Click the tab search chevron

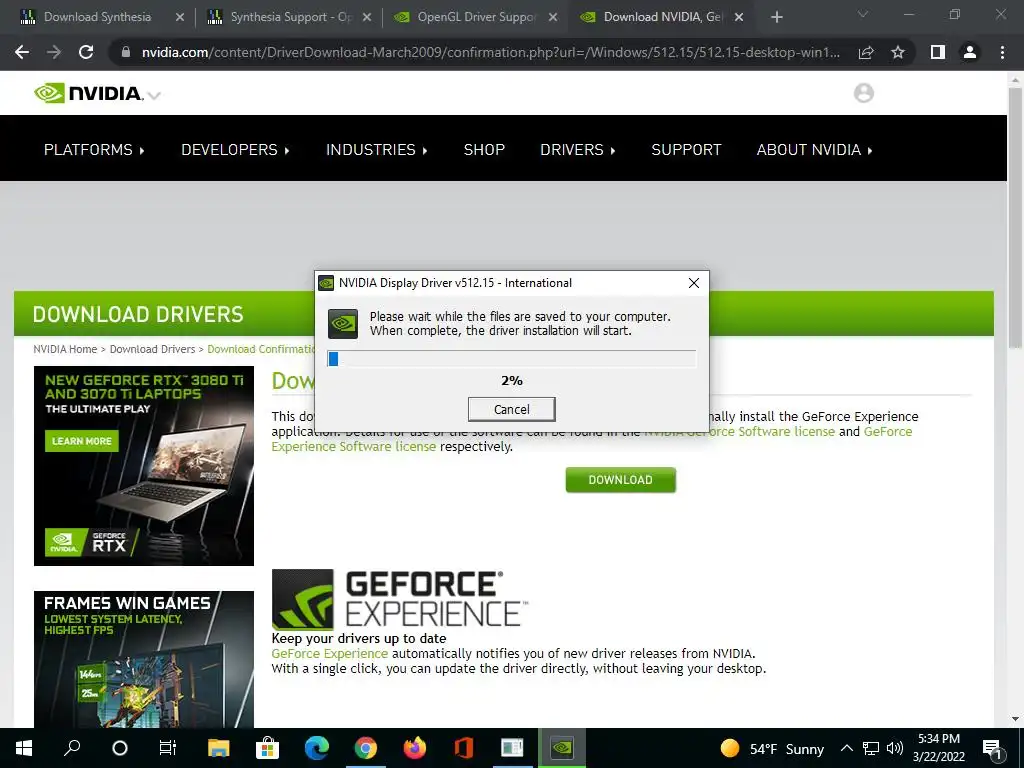coord(863,14)
